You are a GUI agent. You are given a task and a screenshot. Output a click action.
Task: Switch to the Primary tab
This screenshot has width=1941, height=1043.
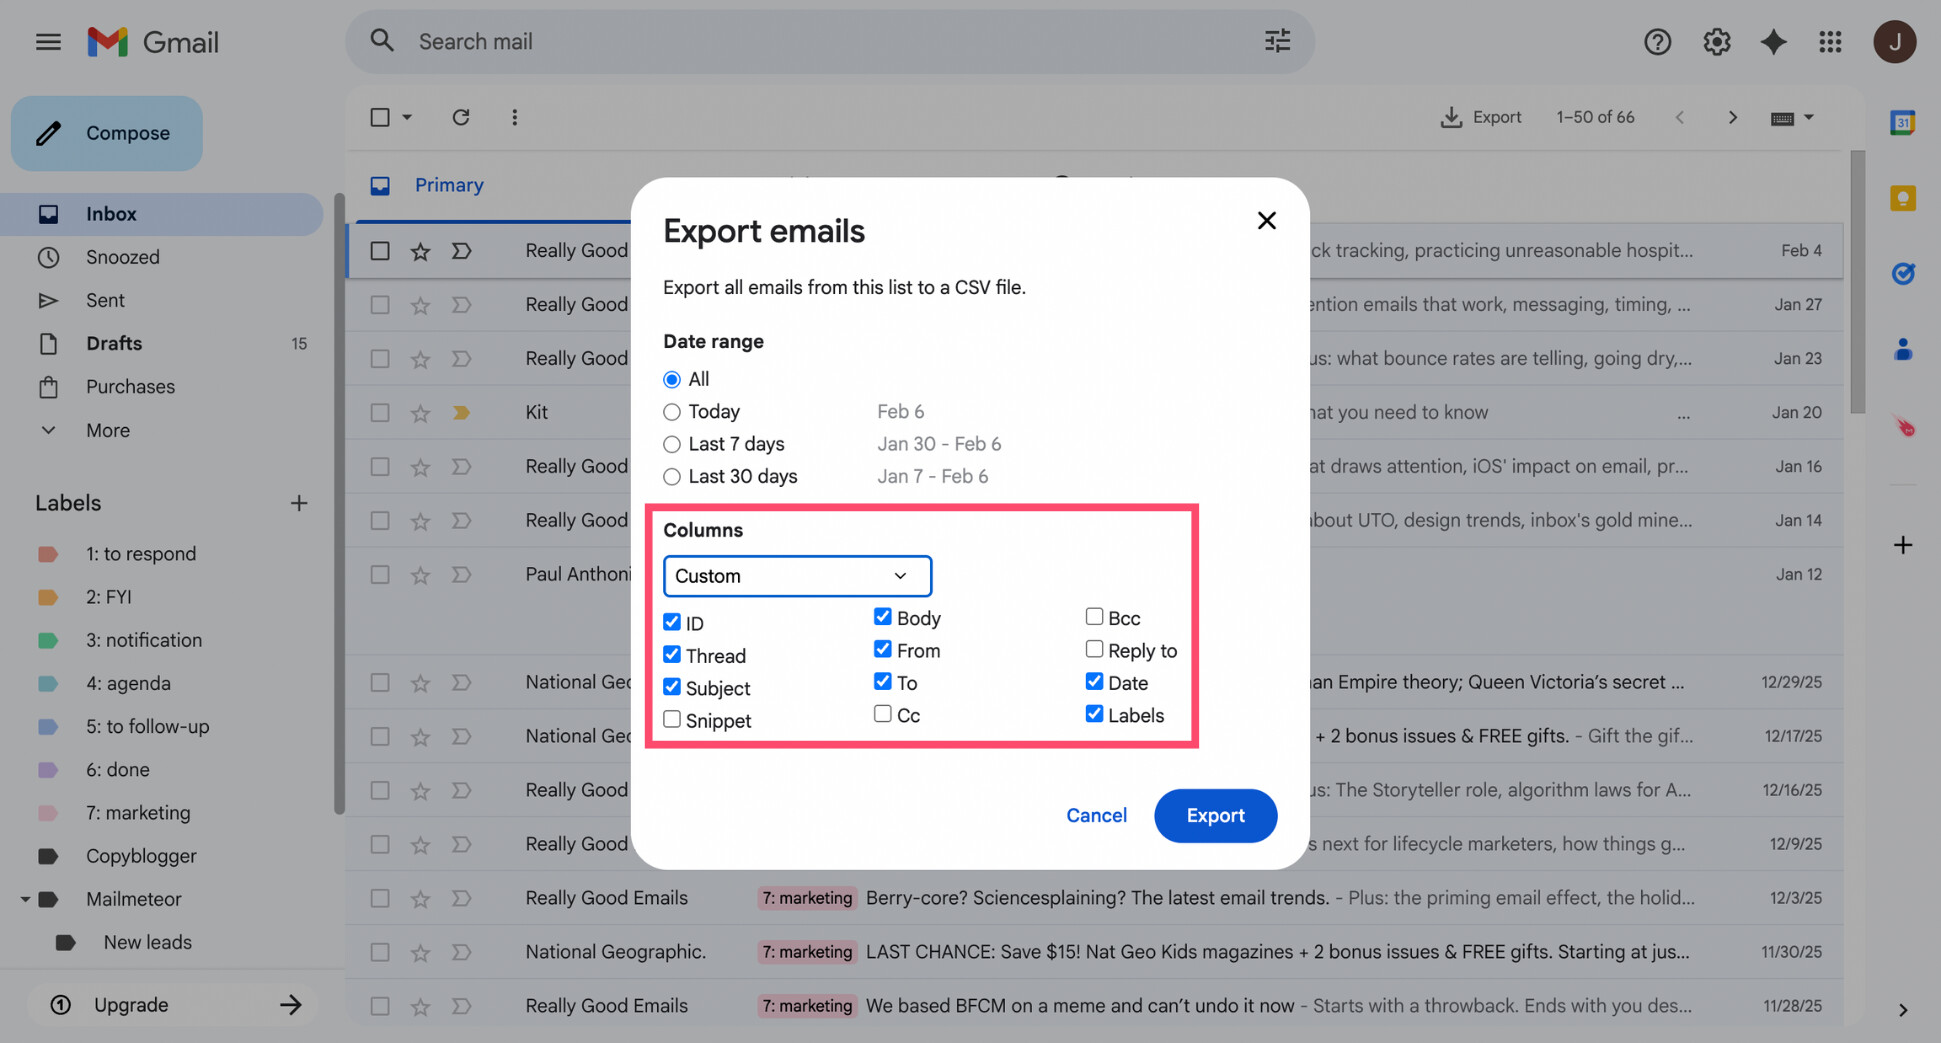tap(448, 185)
